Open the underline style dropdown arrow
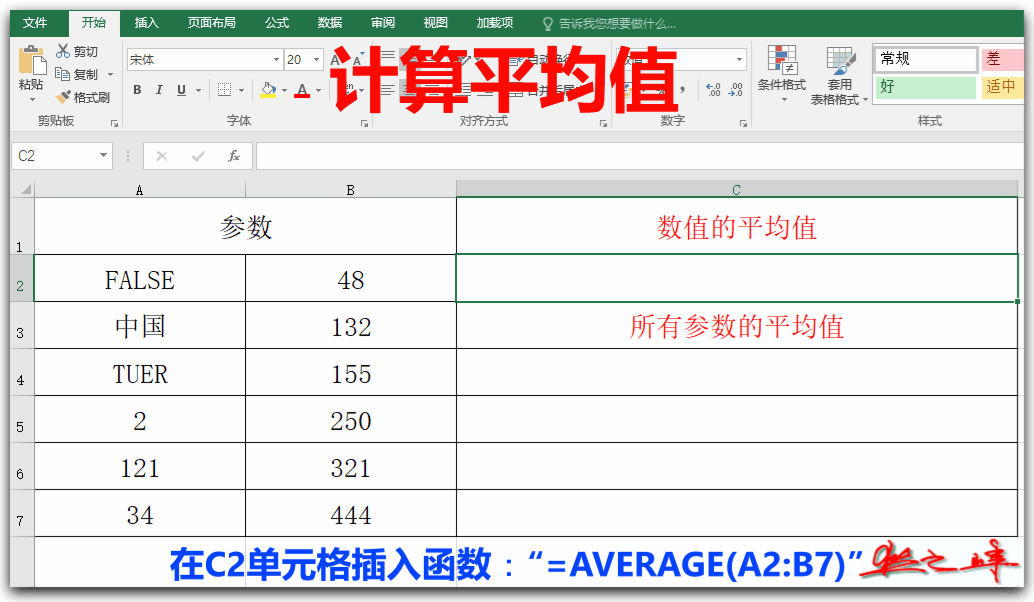 [198, 90]
